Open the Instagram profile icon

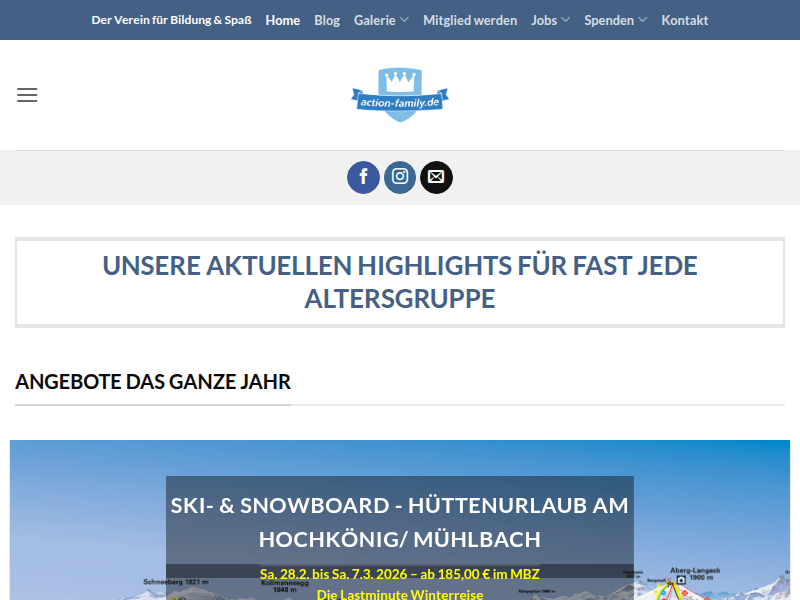pos(399,177)
